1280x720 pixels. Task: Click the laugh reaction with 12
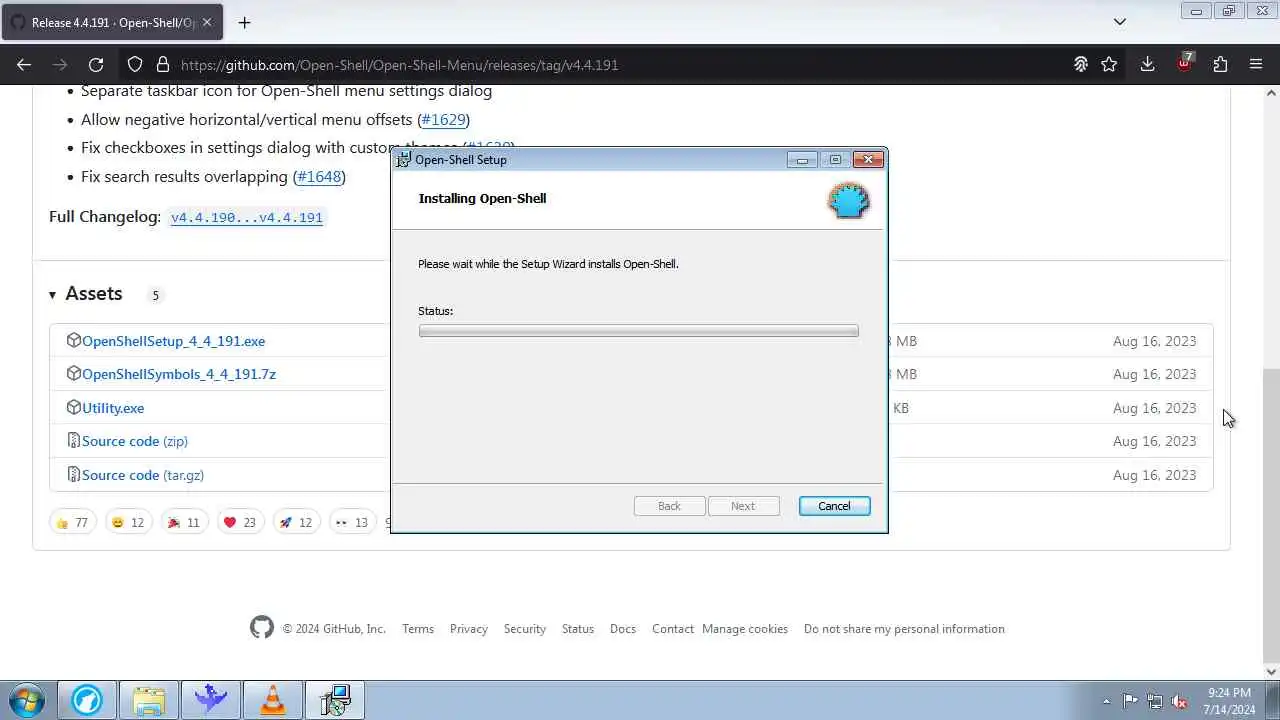tap(128, 522)
